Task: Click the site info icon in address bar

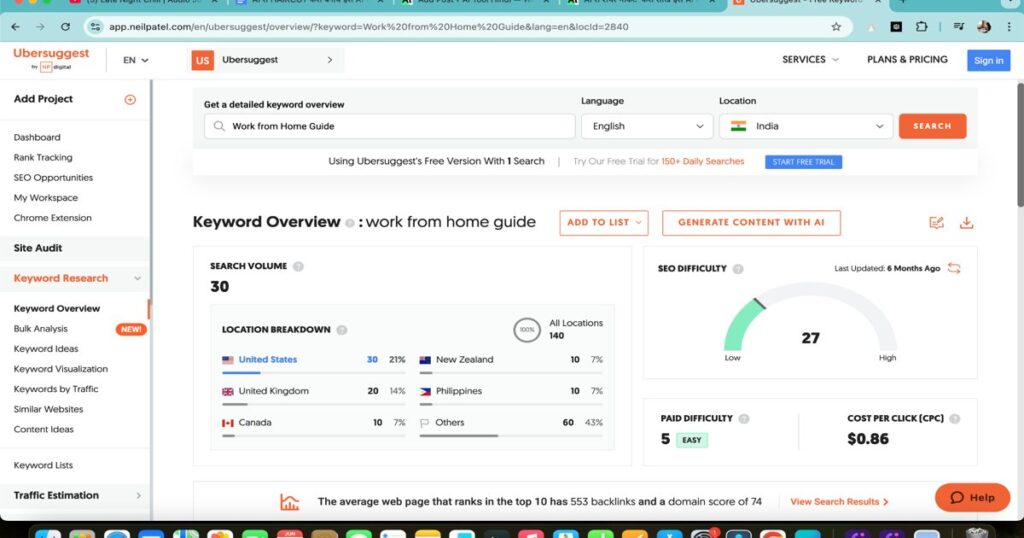Action: coord(95,27)
